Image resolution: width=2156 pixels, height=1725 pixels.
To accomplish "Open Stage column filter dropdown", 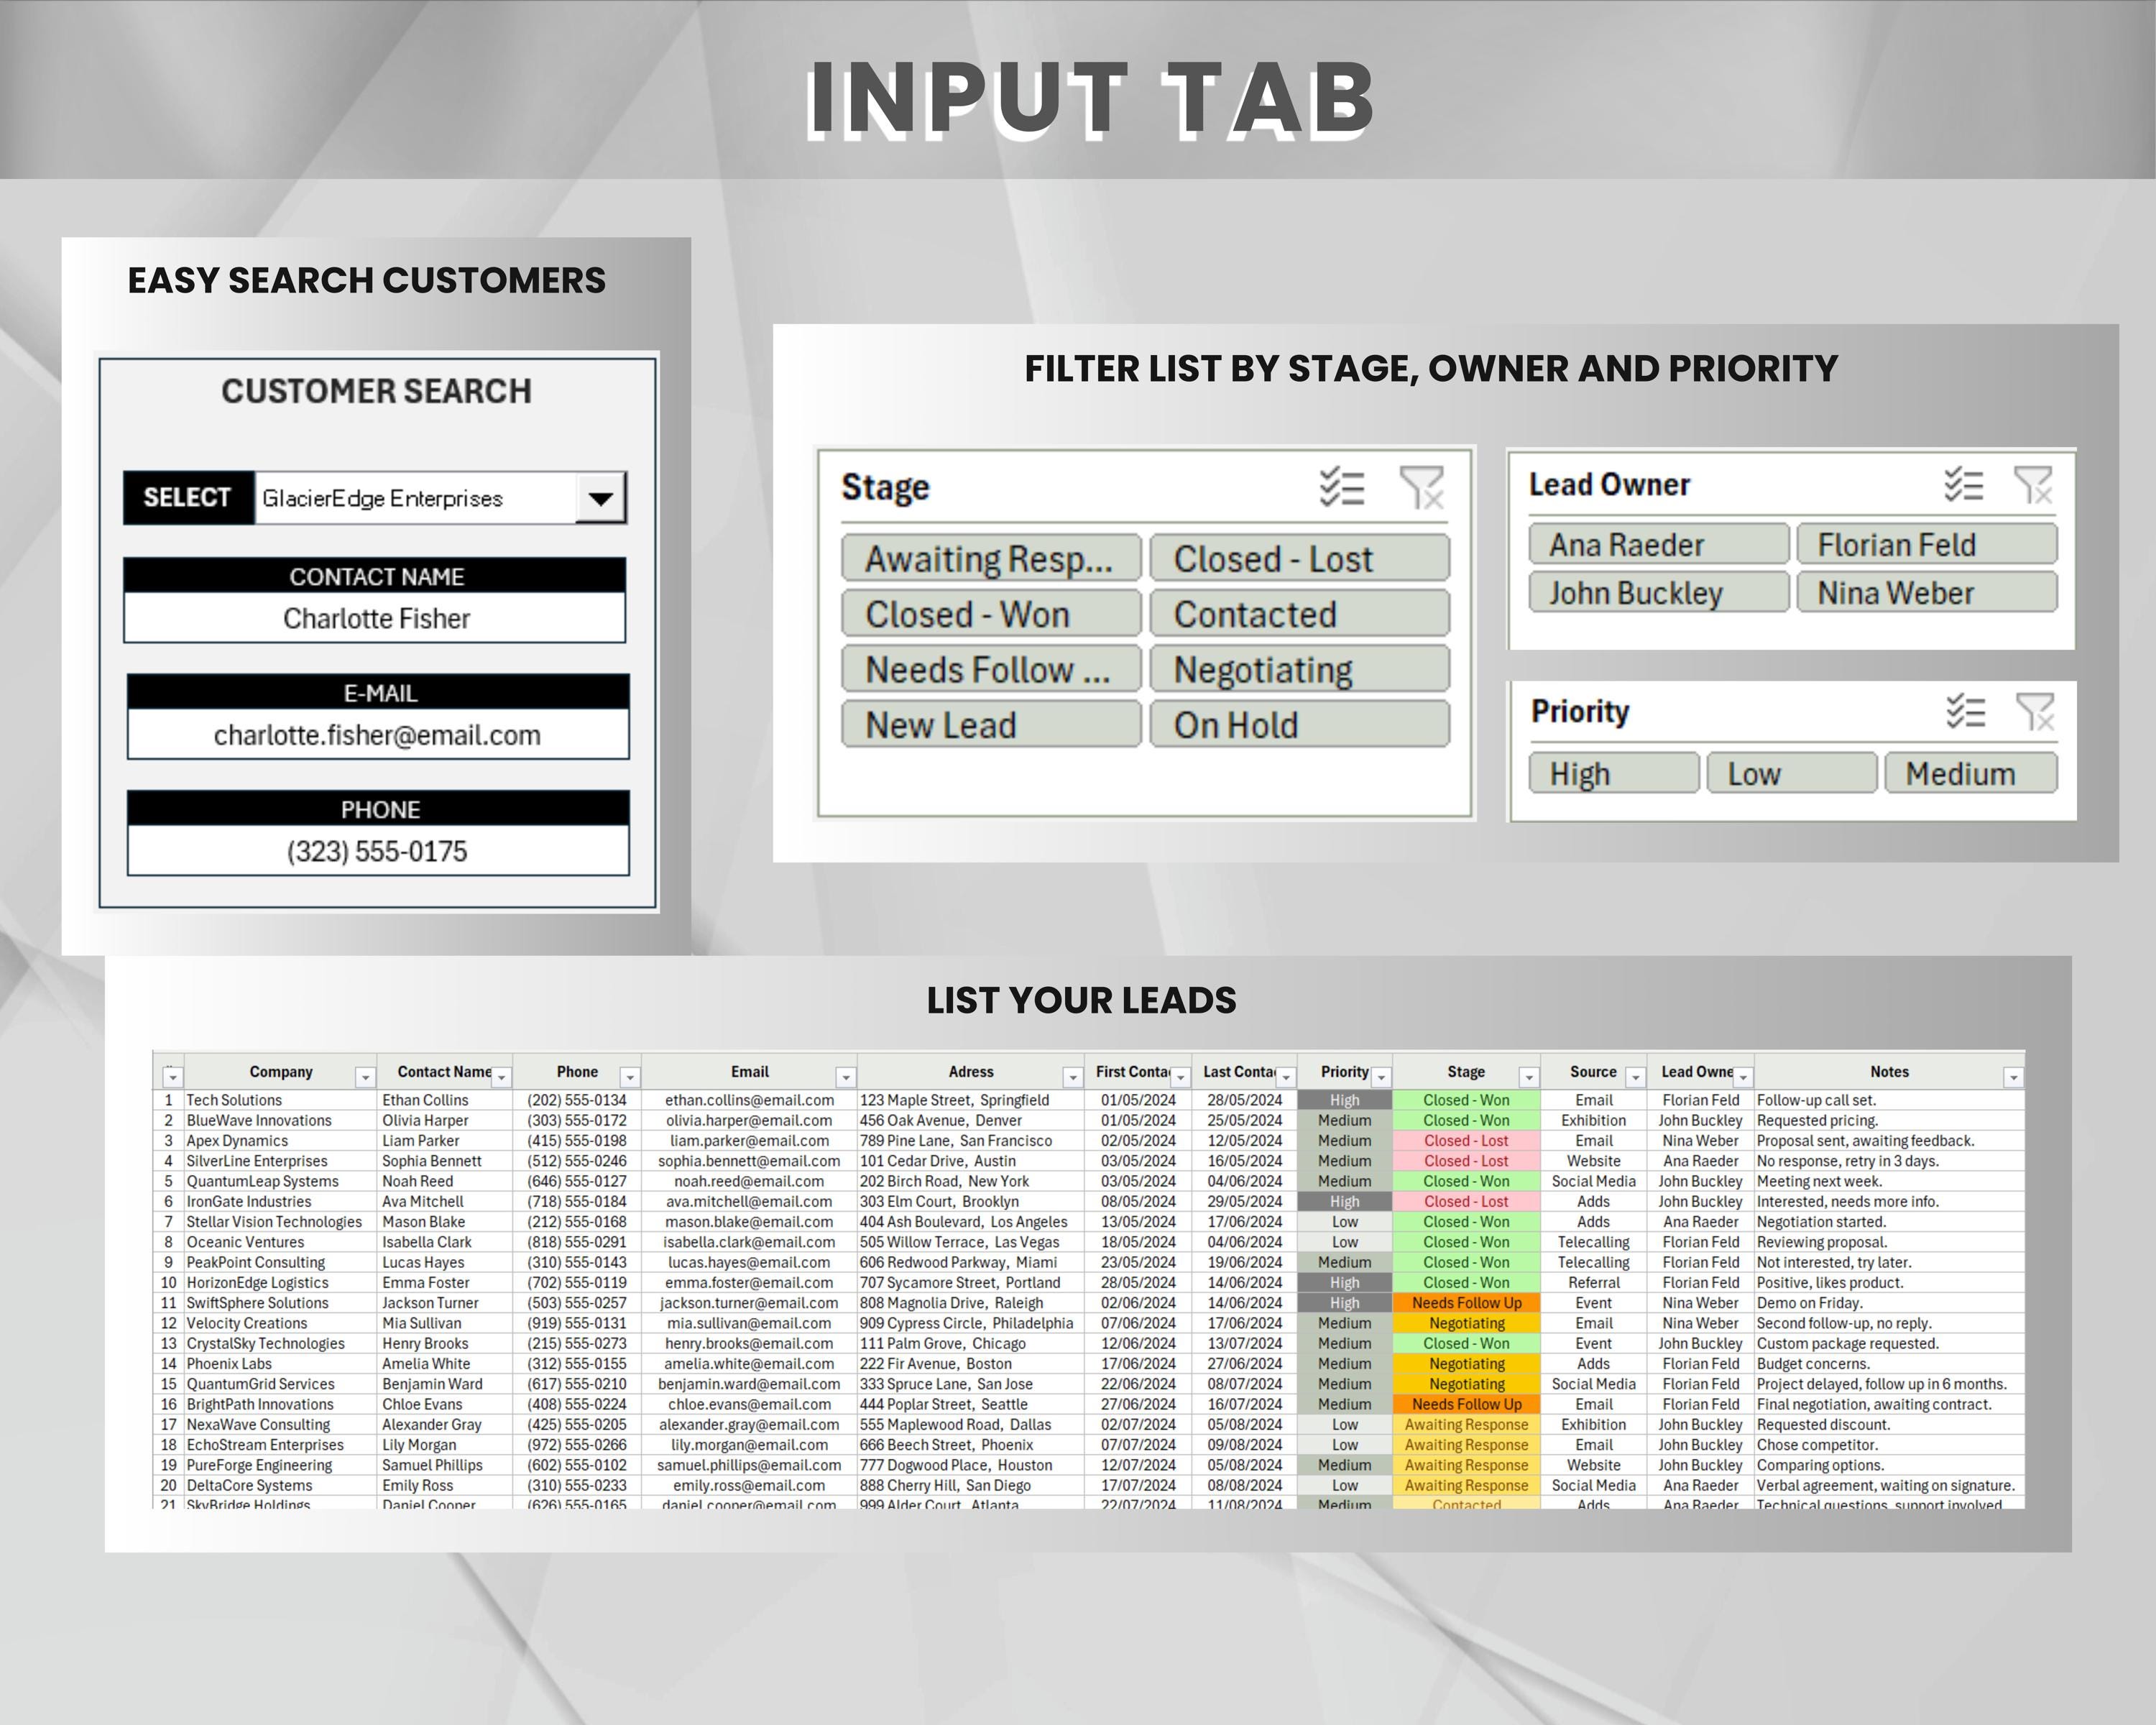I will 1529,1077.
